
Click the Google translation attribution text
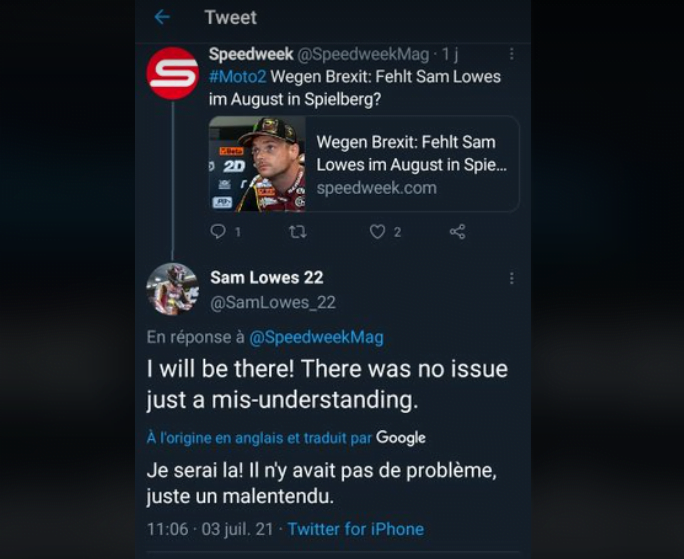pyautogui.click(x=400, y=438)
